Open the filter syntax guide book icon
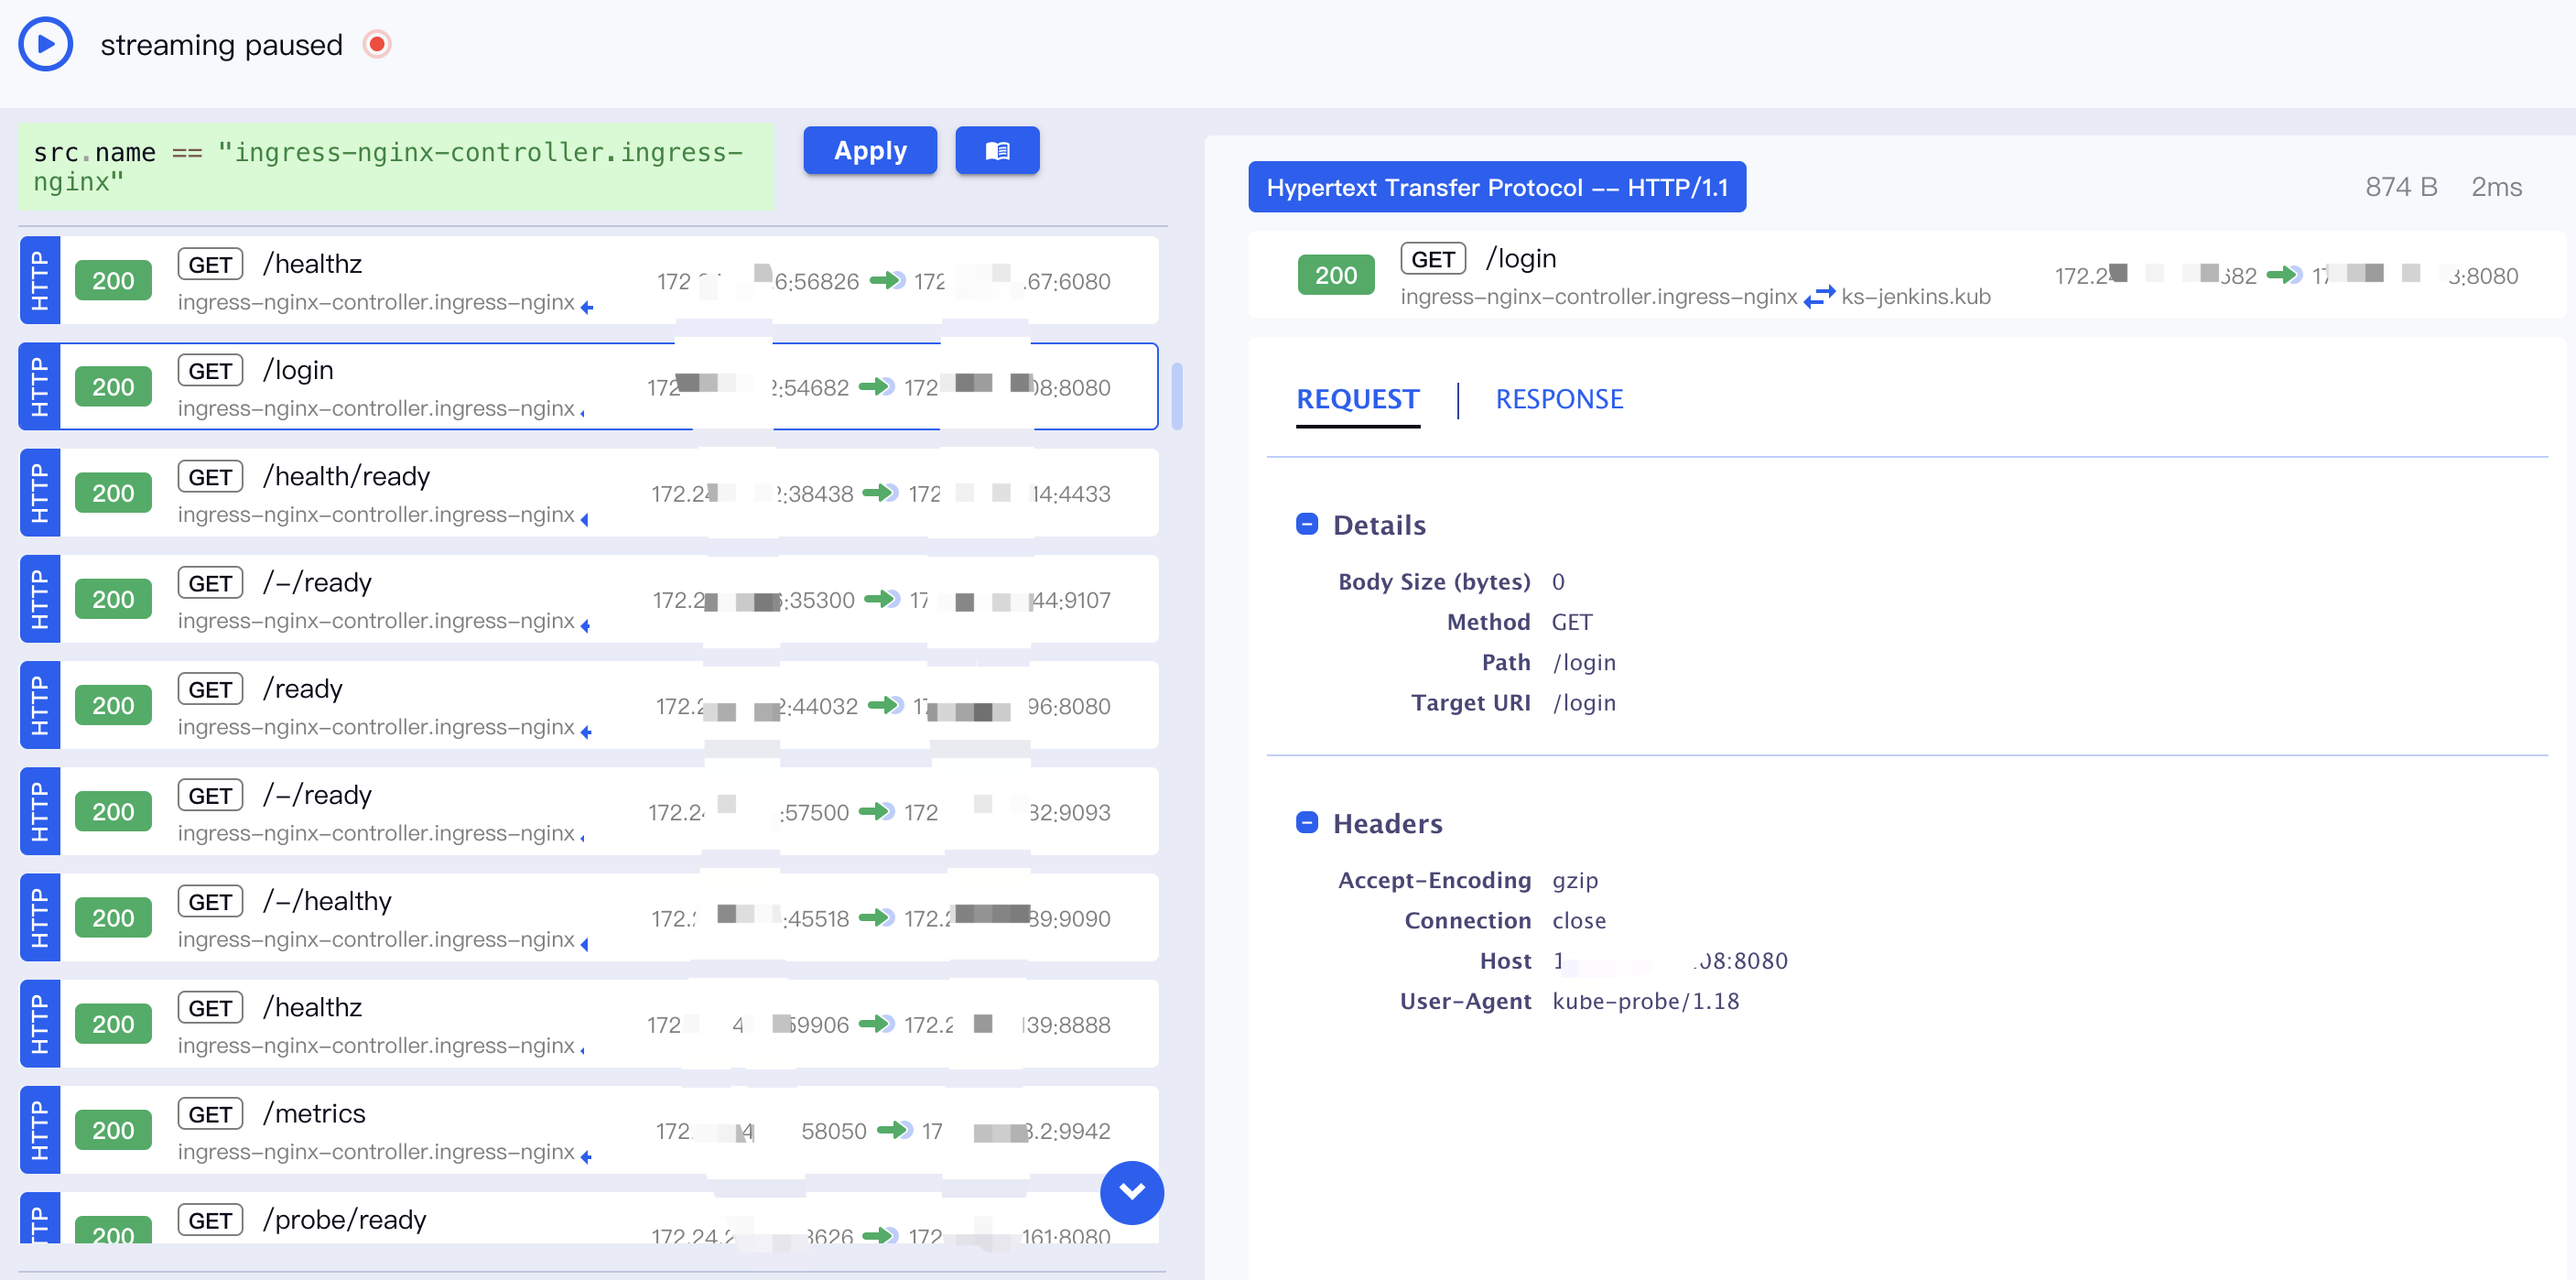The image size is (2576, 1280). click(x=997, y=151)
